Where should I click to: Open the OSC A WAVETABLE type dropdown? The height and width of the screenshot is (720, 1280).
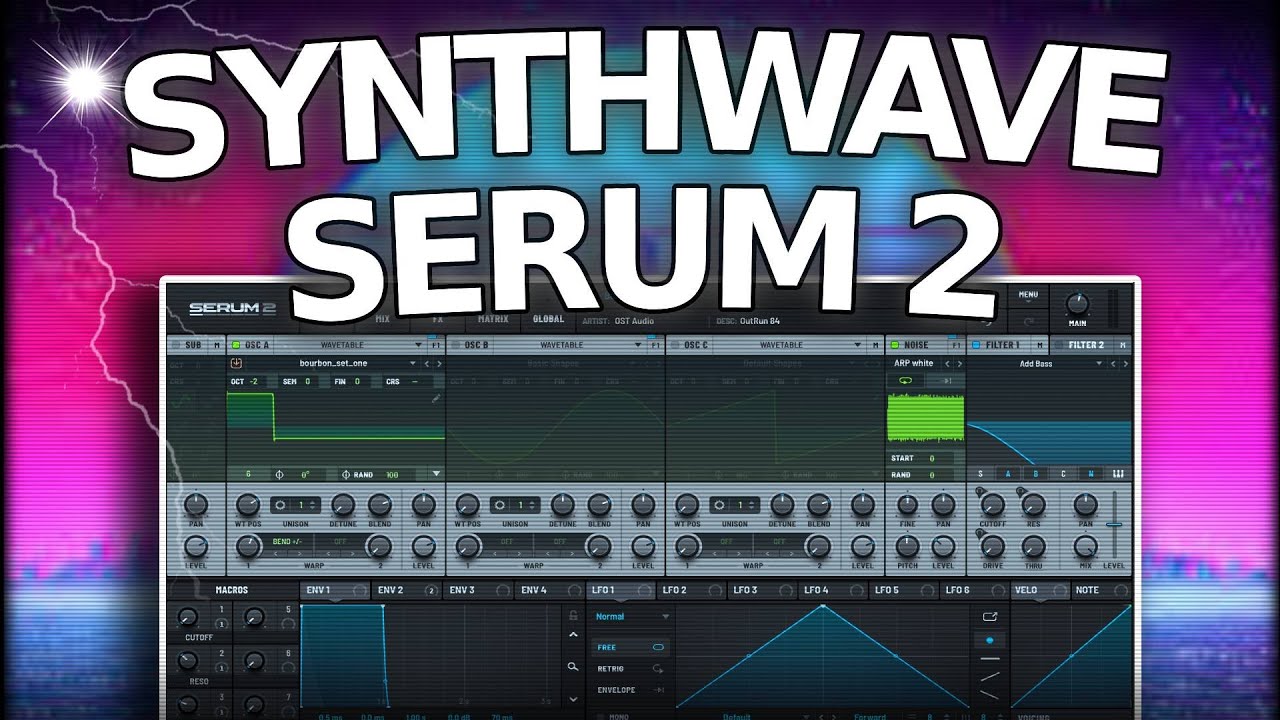[x=355, y=344]
